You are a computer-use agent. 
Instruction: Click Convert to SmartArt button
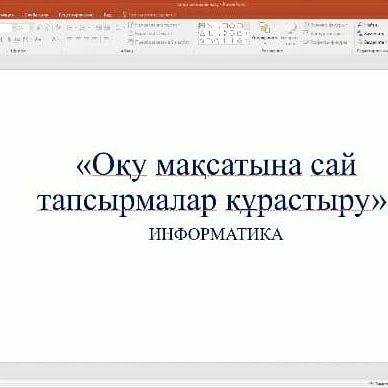(159, 42)
